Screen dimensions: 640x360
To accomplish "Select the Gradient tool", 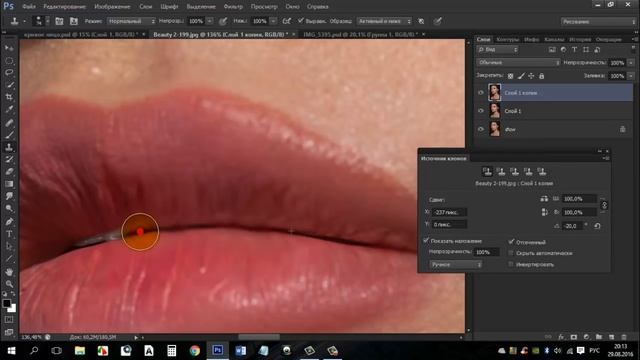I will coord(9,184).
